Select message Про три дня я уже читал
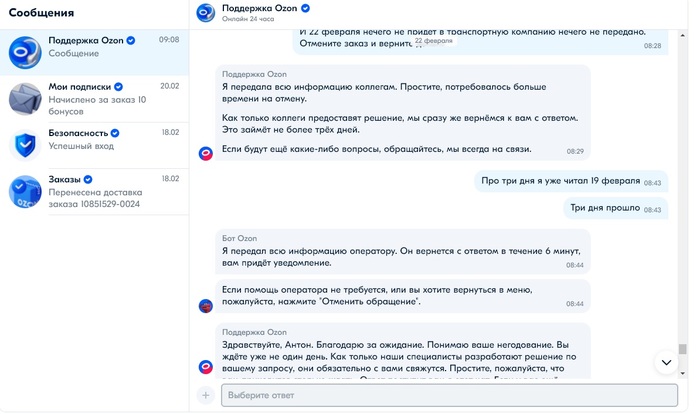The height and width of the screenshot is (414, 700). [x=571, y=181]
